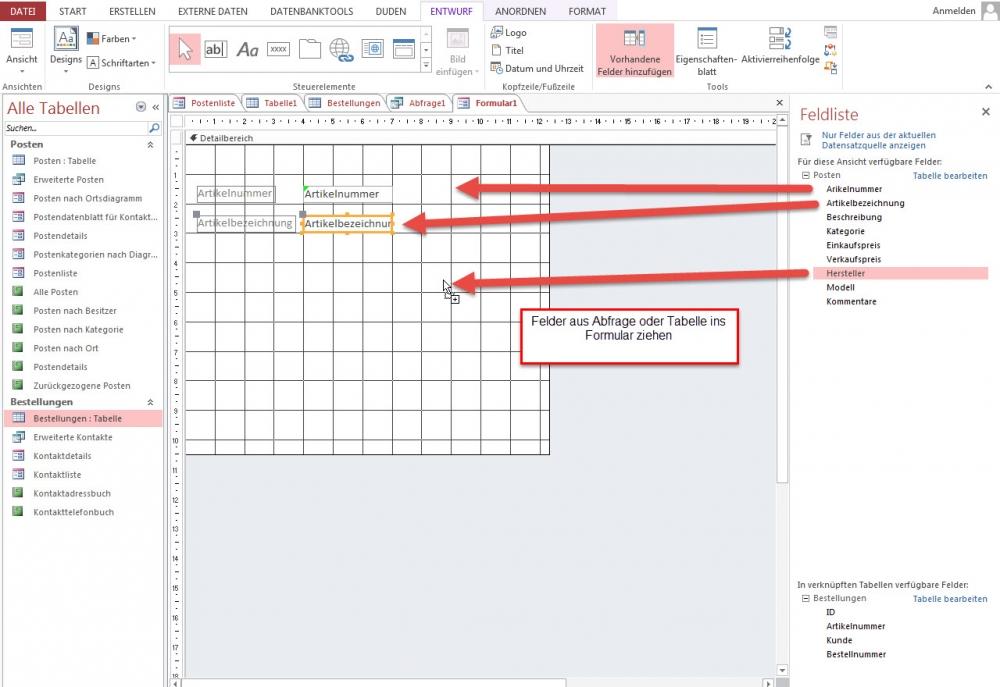Insert a Logo into the form header
Viewport: 1000px width, 687px height.
(x=508, y=33)
